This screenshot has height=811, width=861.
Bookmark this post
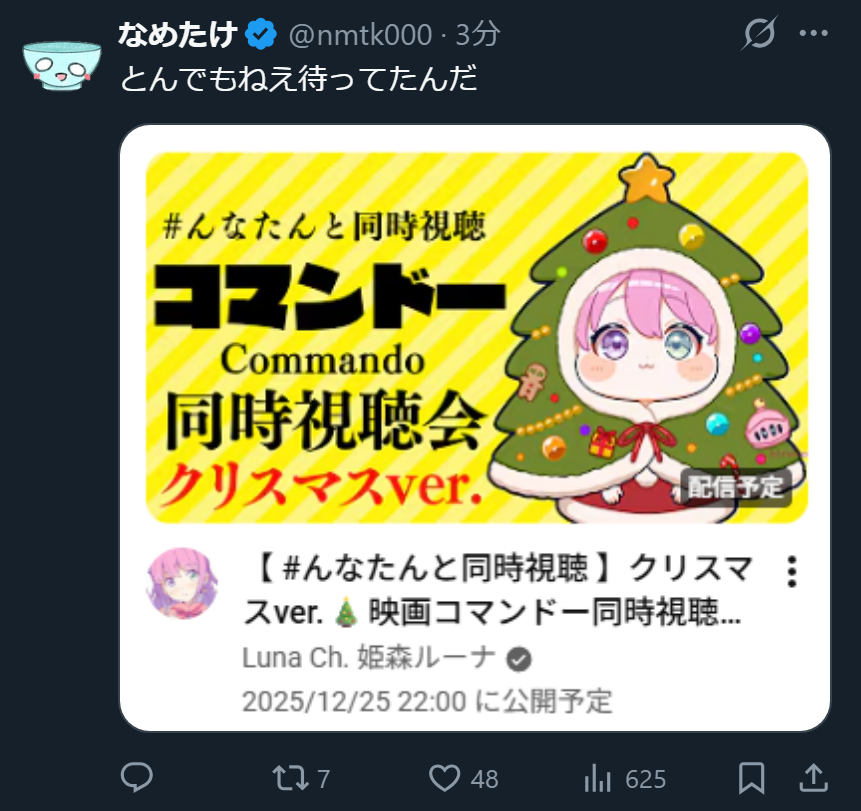tap(751, 778)
